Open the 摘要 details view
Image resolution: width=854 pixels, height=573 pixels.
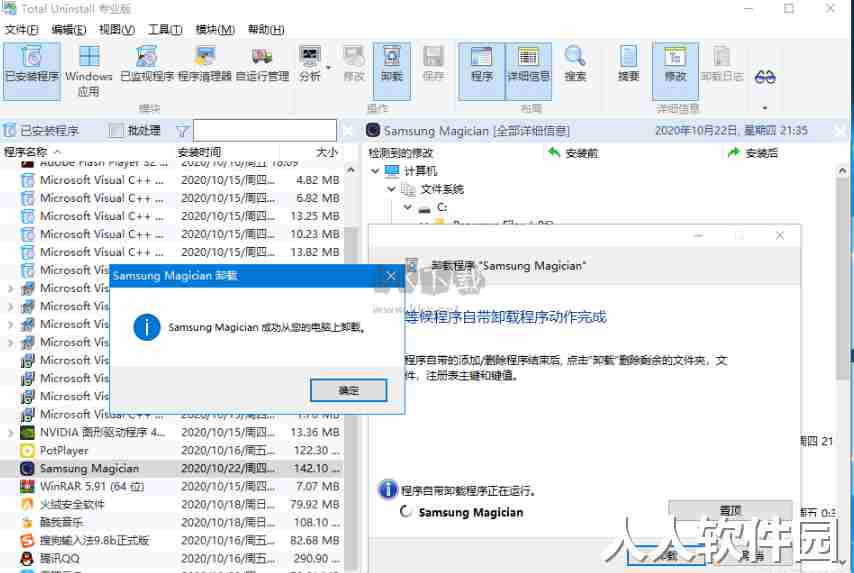coord(629,64)
